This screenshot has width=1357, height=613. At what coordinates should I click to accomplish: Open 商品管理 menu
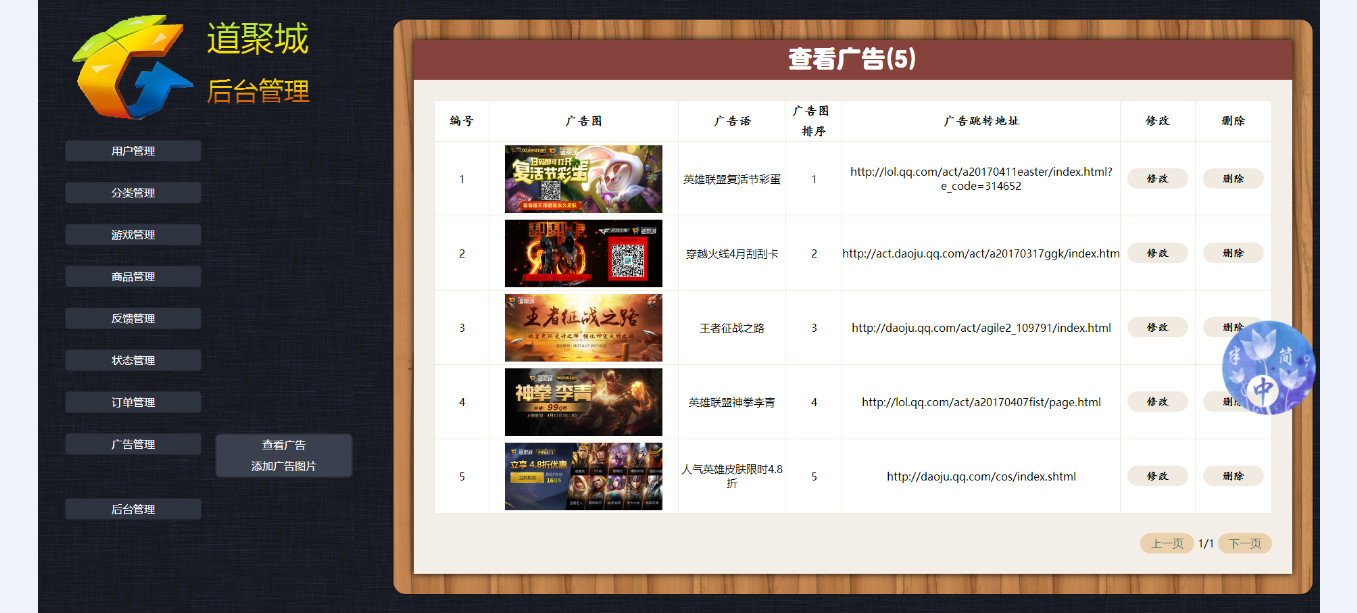[x=133, y=277]
